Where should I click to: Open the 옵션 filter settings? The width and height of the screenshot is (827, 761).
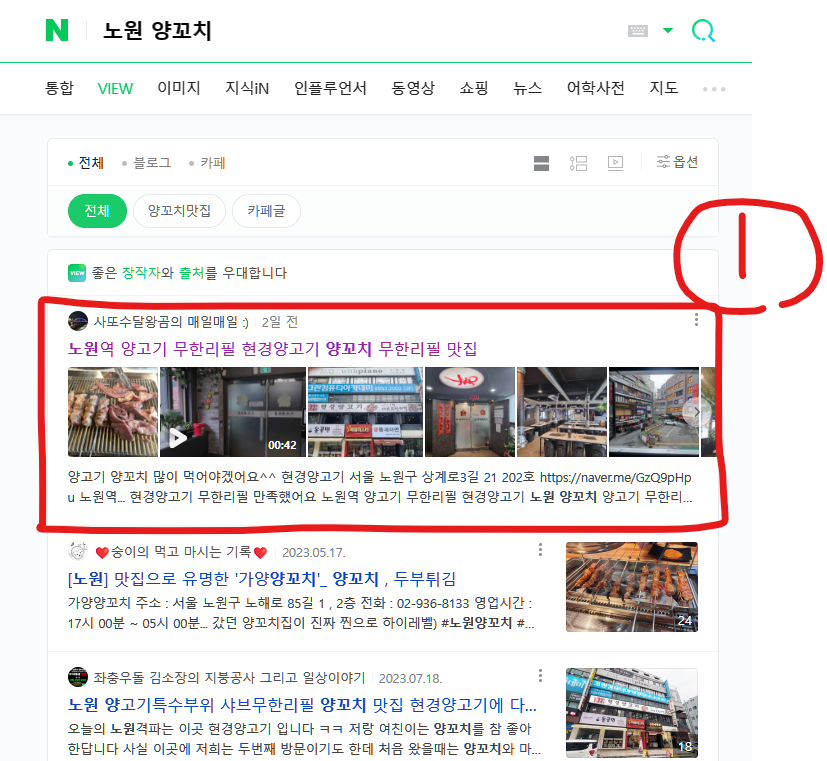pos(677,162)
